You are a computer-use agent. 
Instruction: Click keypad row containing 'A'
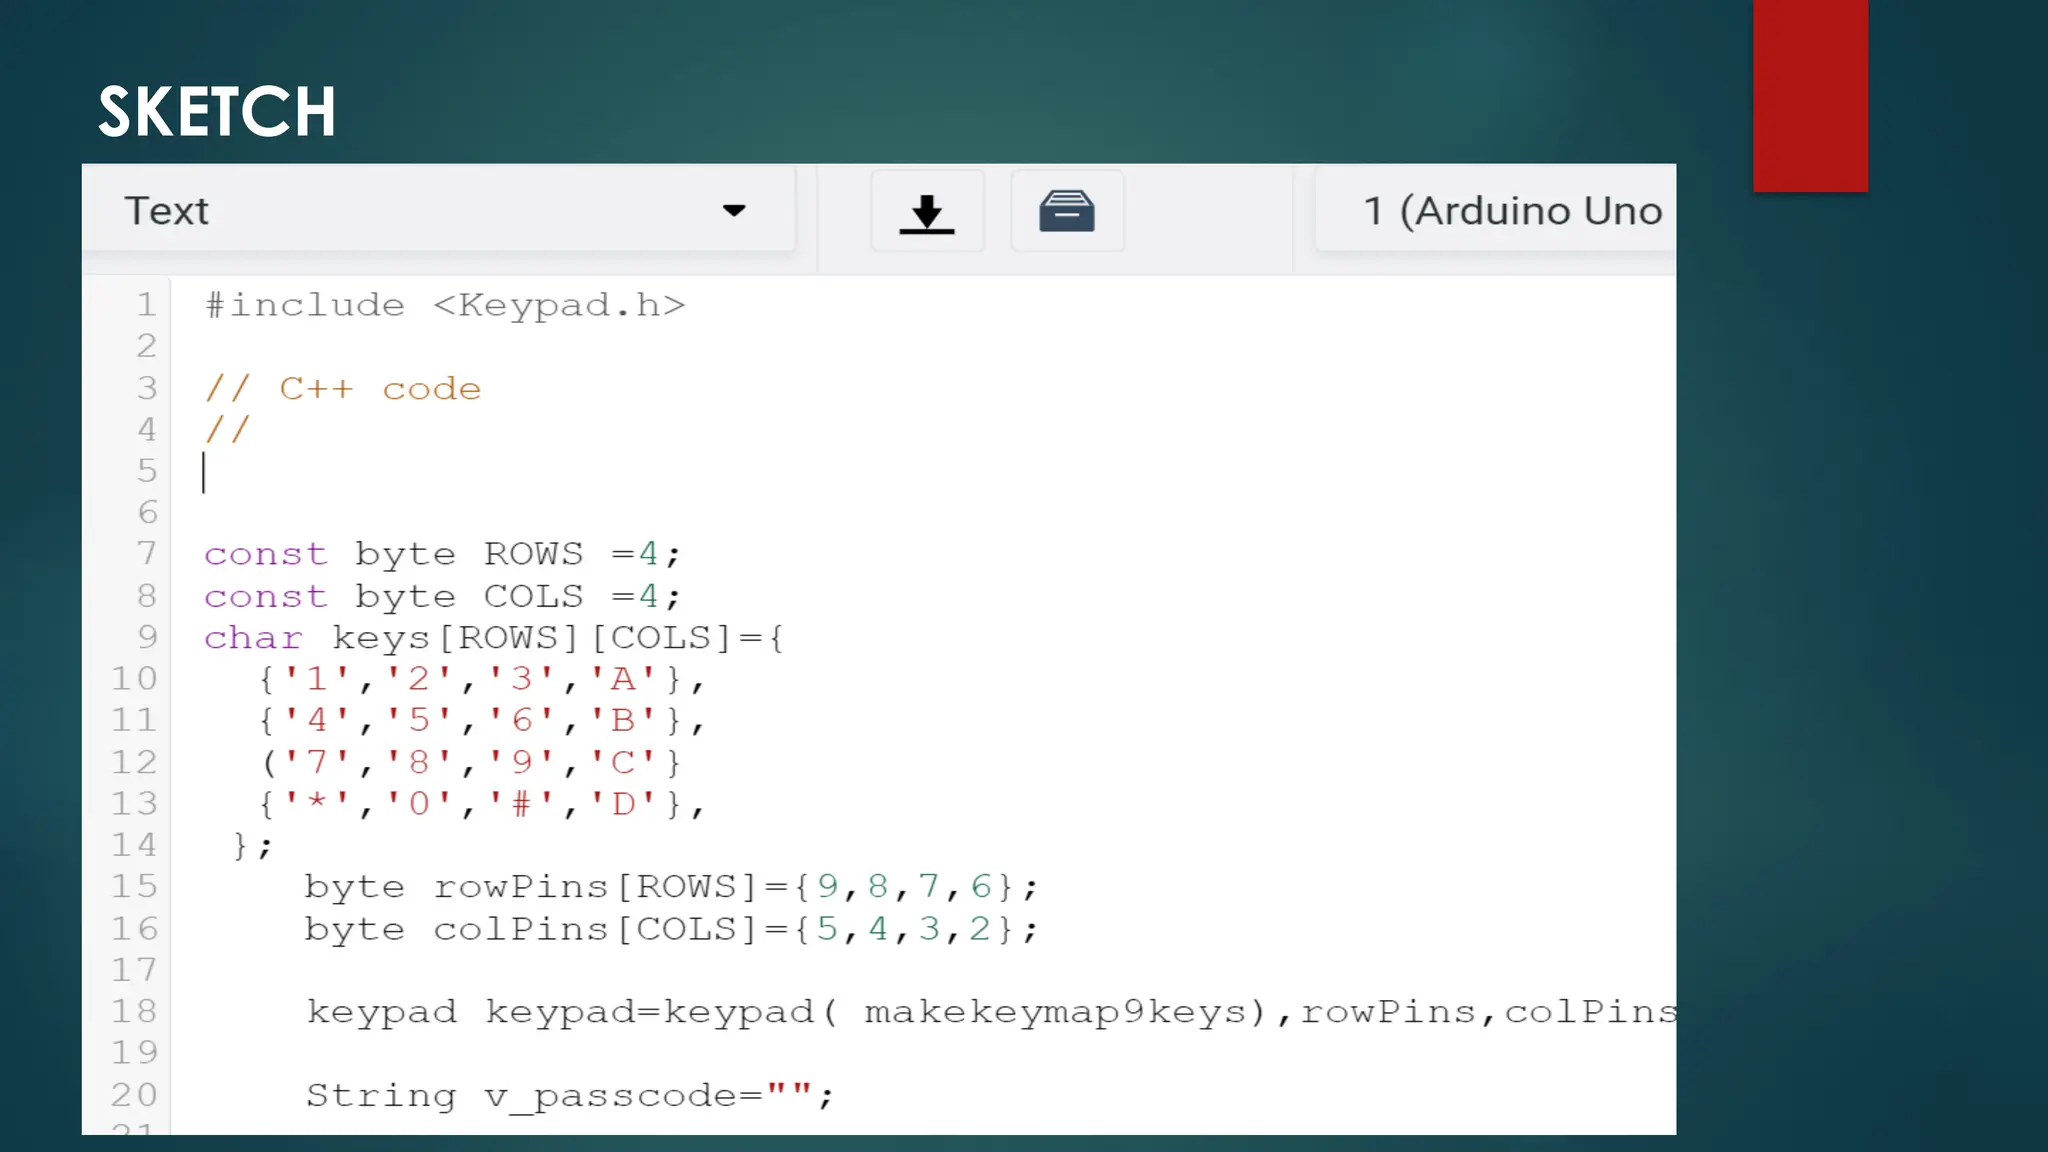pyautogui.click(x=481, y=680)
